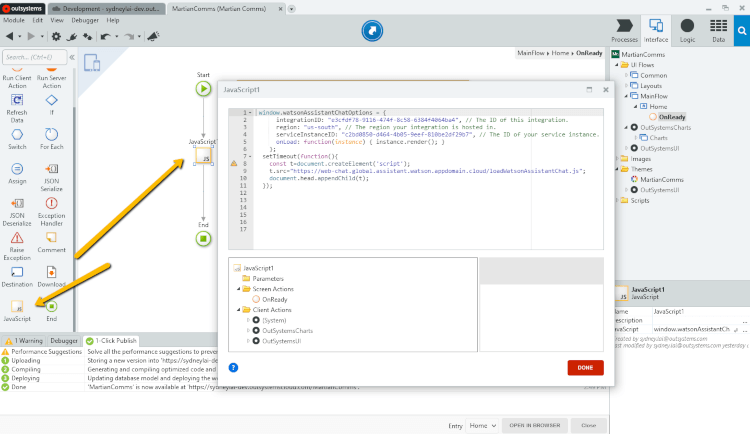The width and height of the screenshot is (750, 434).
Task: Open the Interface layer
Action: [x=656, y=31]
